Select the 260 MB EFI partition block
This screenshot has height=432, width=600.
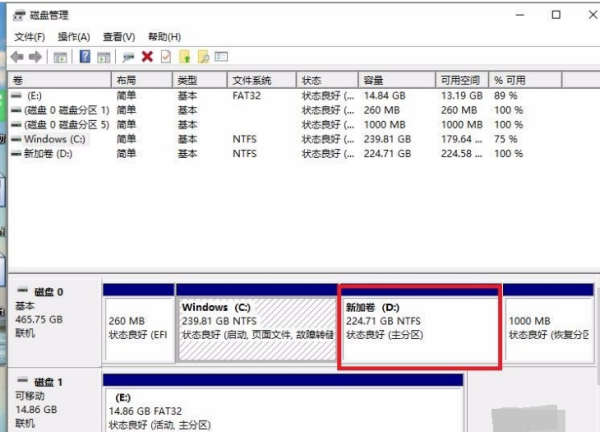click(139, 323)
